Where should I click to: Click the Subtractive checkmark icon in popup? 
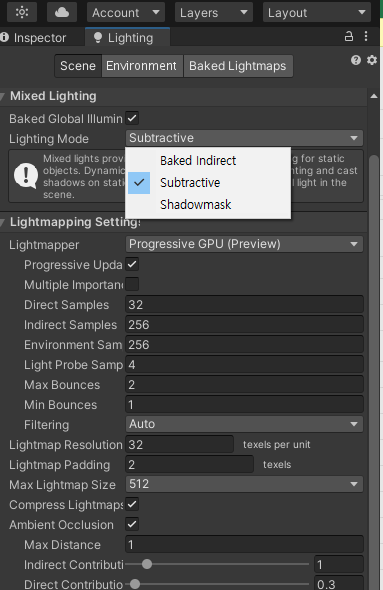pyautogui.click(x=139, y=183)
